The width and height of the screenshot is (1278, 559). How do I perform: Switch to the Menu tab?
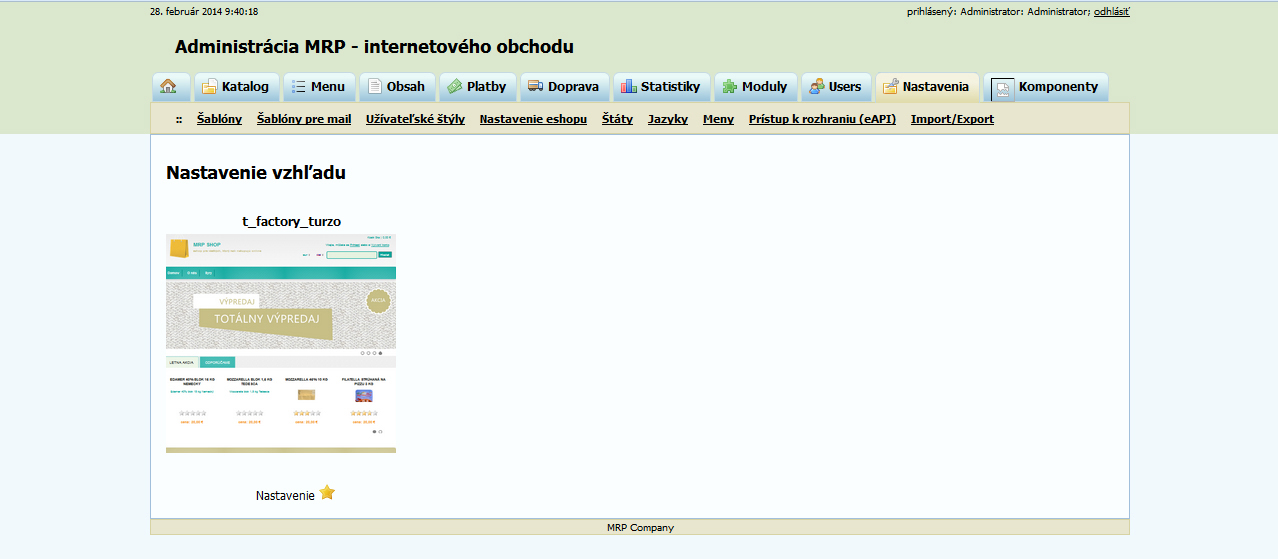coord(319,87)
